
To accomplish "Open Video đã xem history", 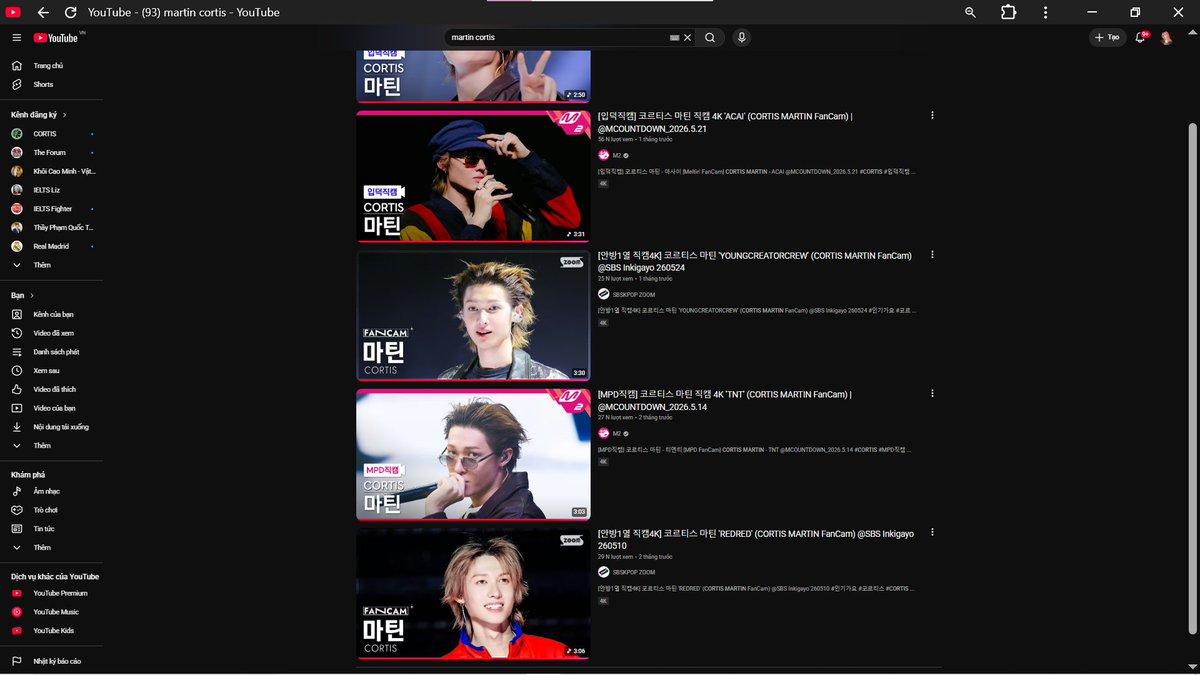I will [51, 333].
